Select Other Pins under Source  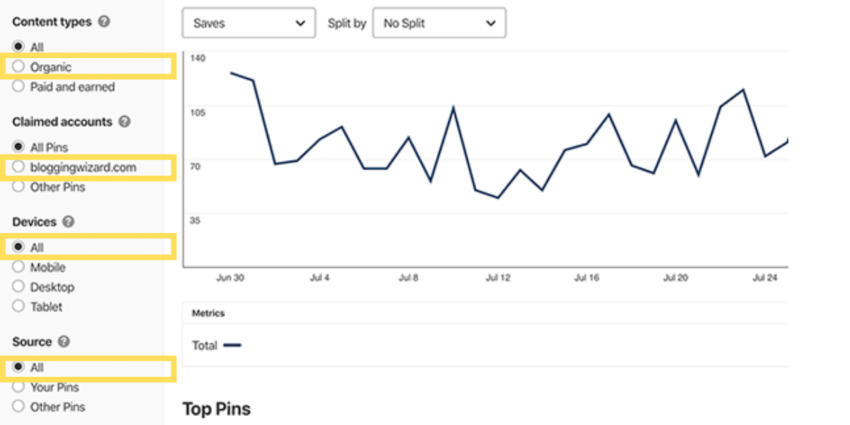click(x=18, y=407)
